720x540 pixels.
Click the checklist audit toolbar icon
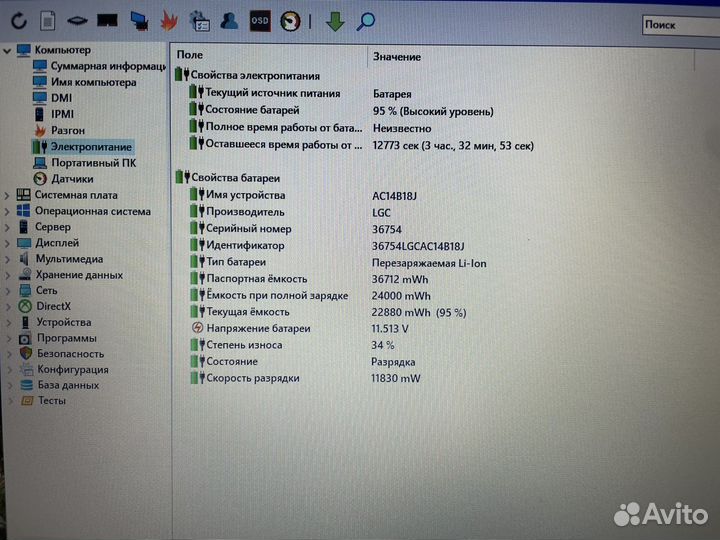click(200, 22)
